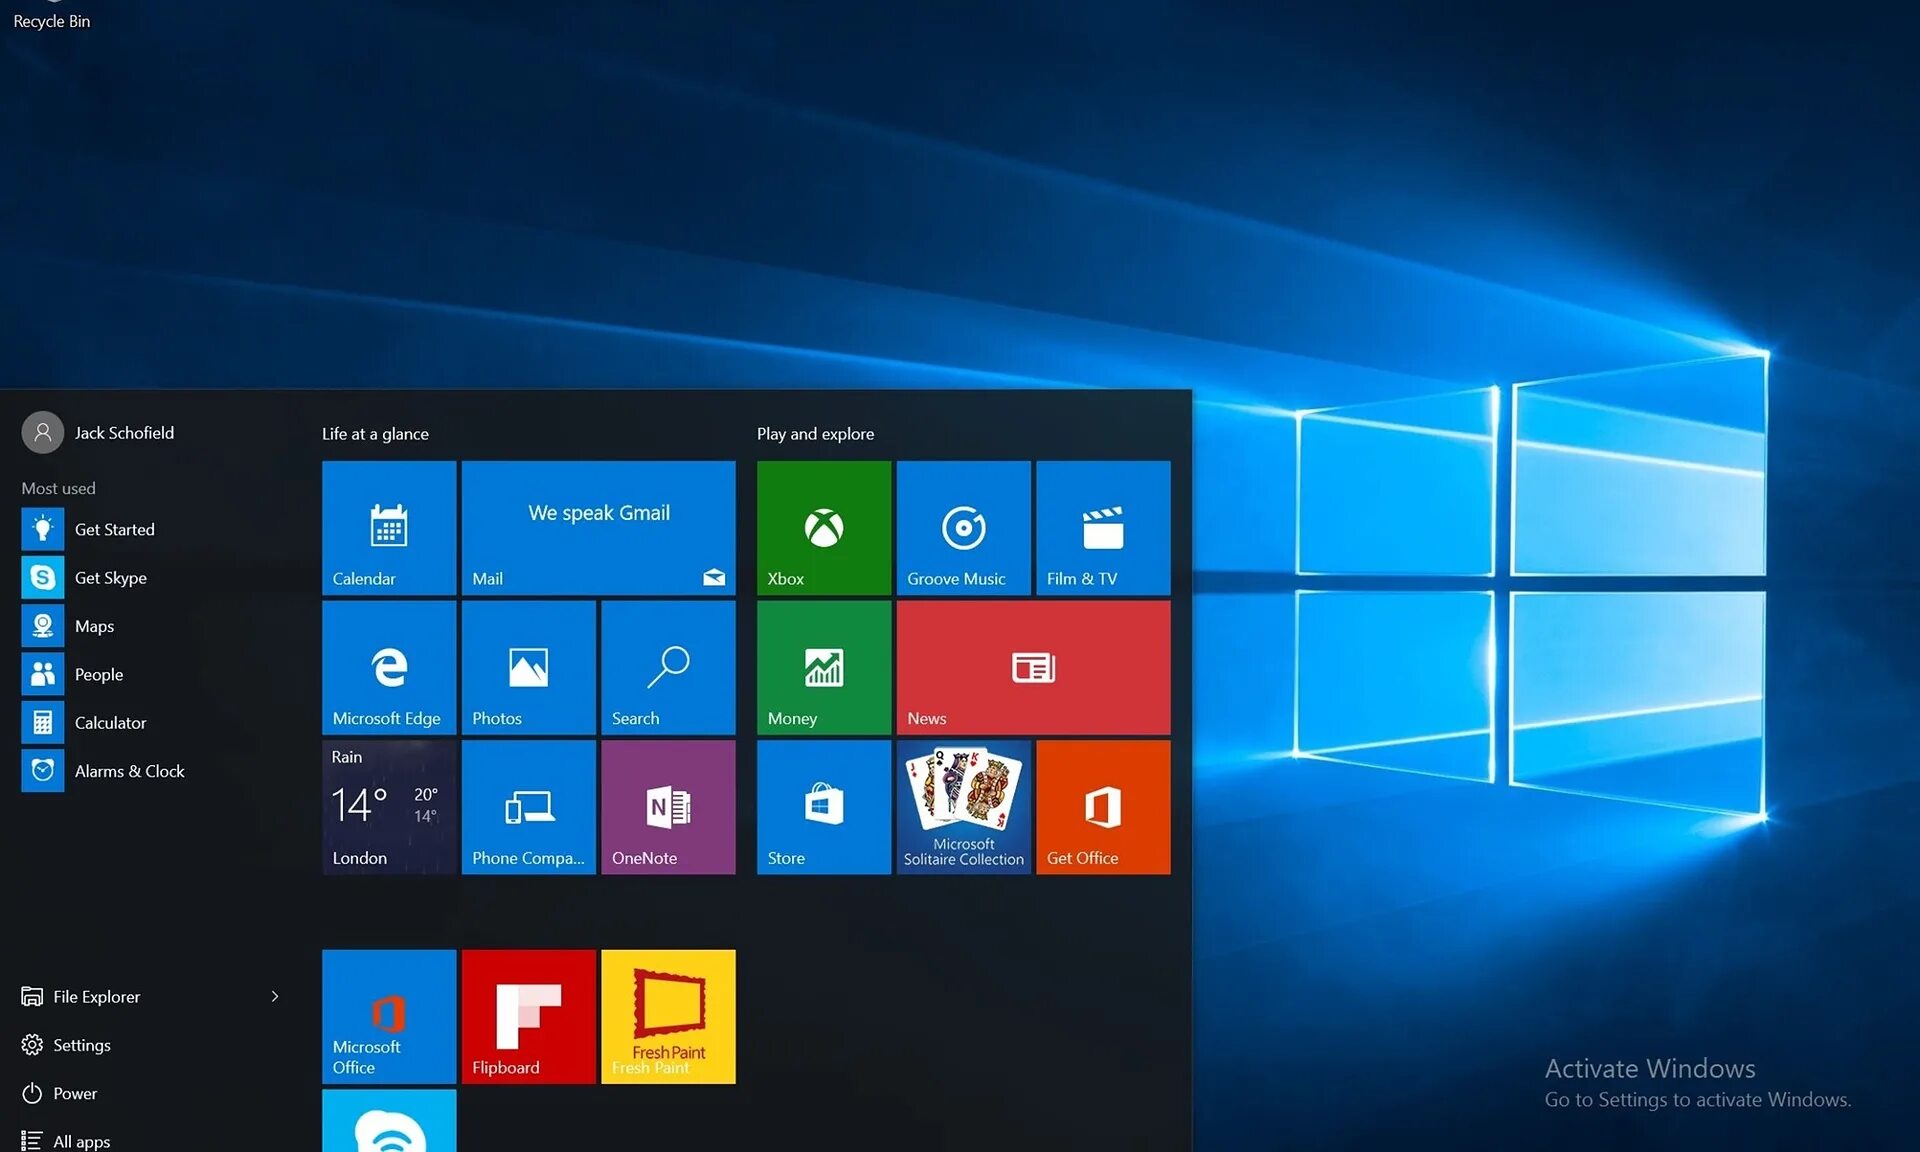The width and height of the screenshot is (1920, 1152).
Task: Open the Xbox tile
Action: 823,527
